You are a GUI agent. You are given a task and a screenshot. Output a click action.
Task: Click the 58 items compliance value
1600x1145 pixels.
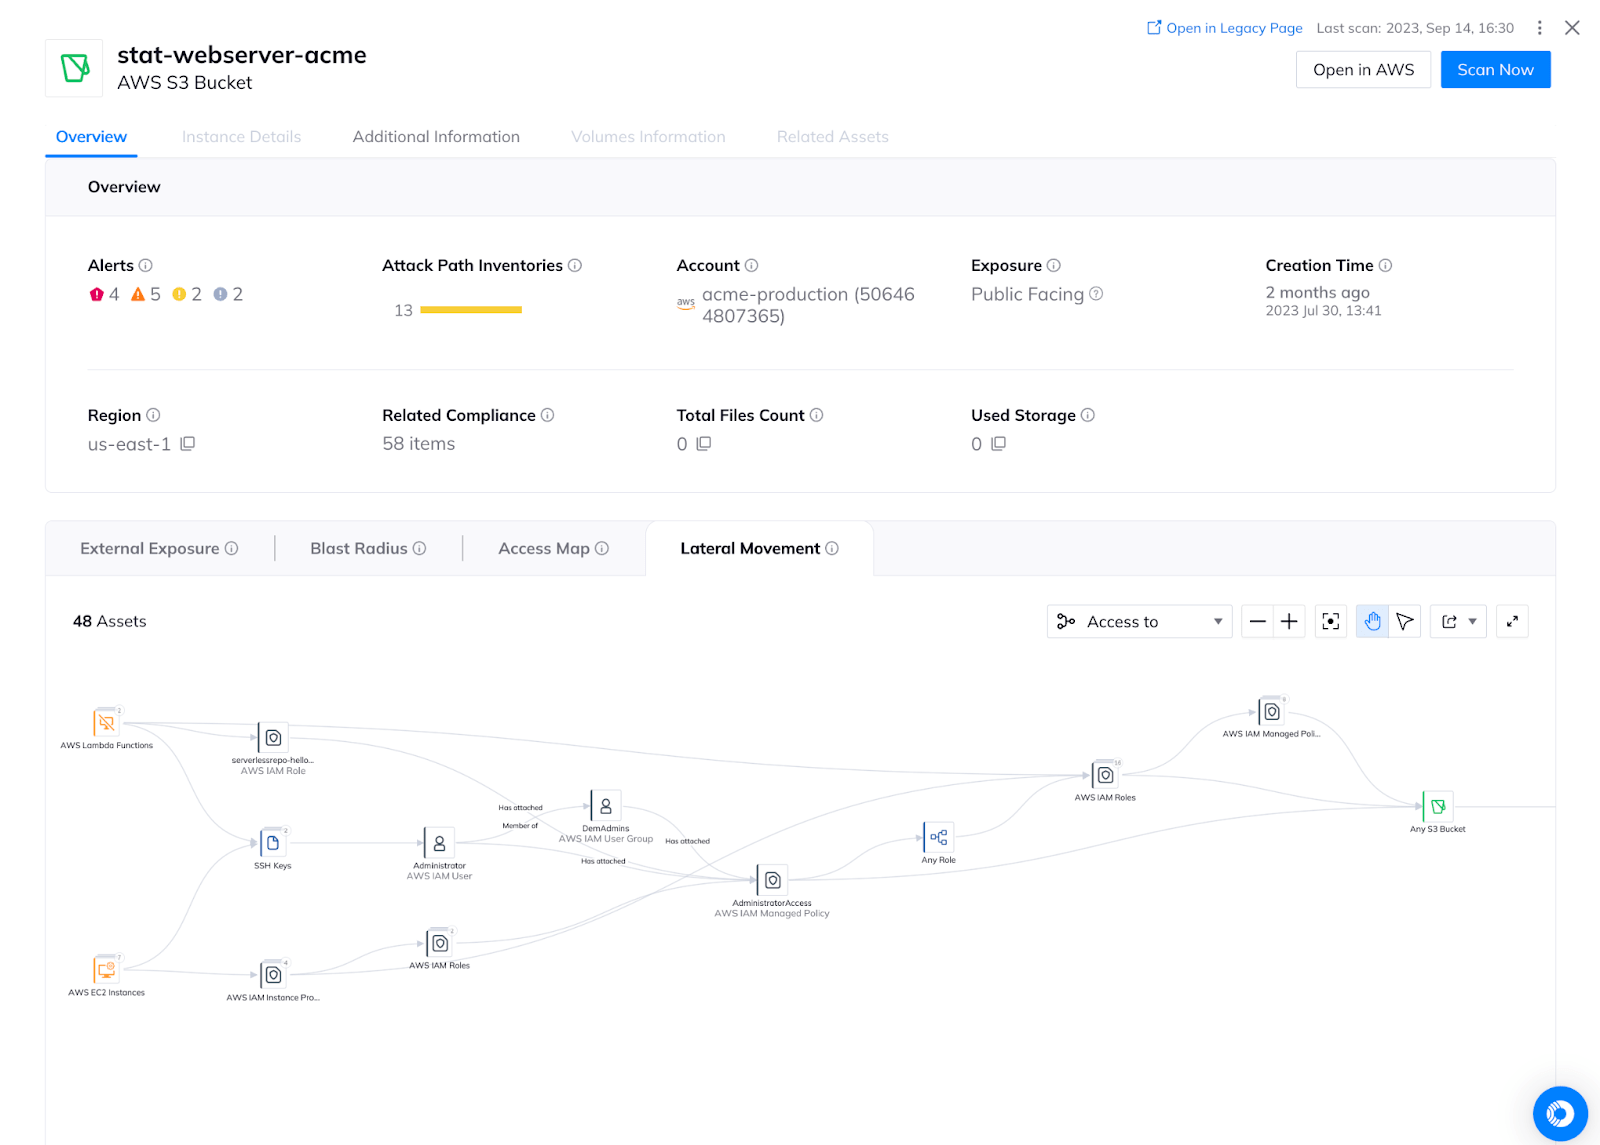coord(418,444)
